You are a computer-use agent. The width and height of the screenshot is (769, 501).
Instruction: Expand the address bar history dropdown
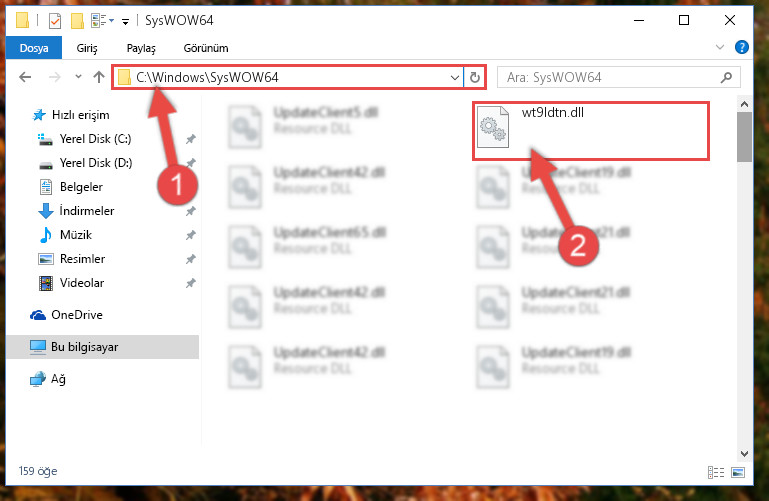(455, 77)
